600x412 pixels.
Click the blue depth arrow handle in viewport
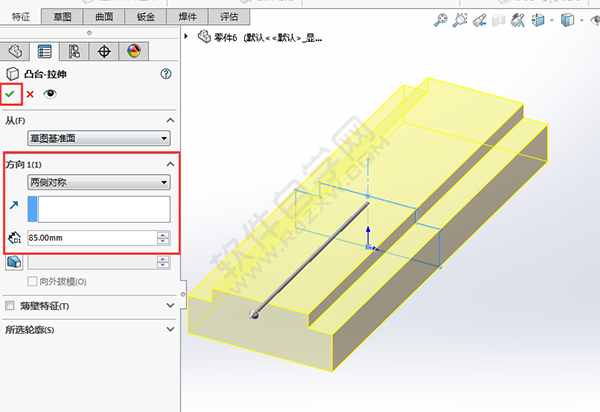[368, 234]
